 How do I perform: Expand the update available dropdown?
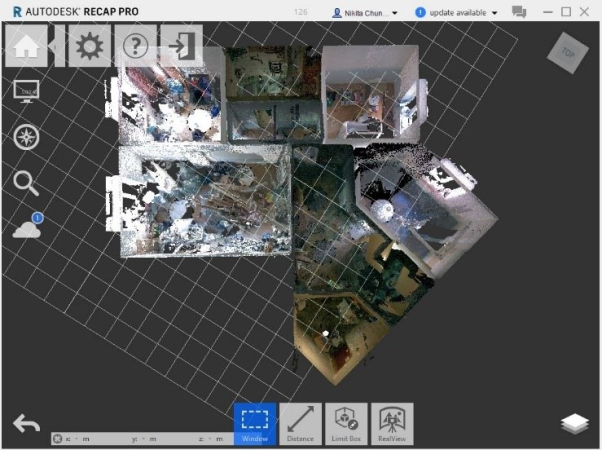(457, 12)
